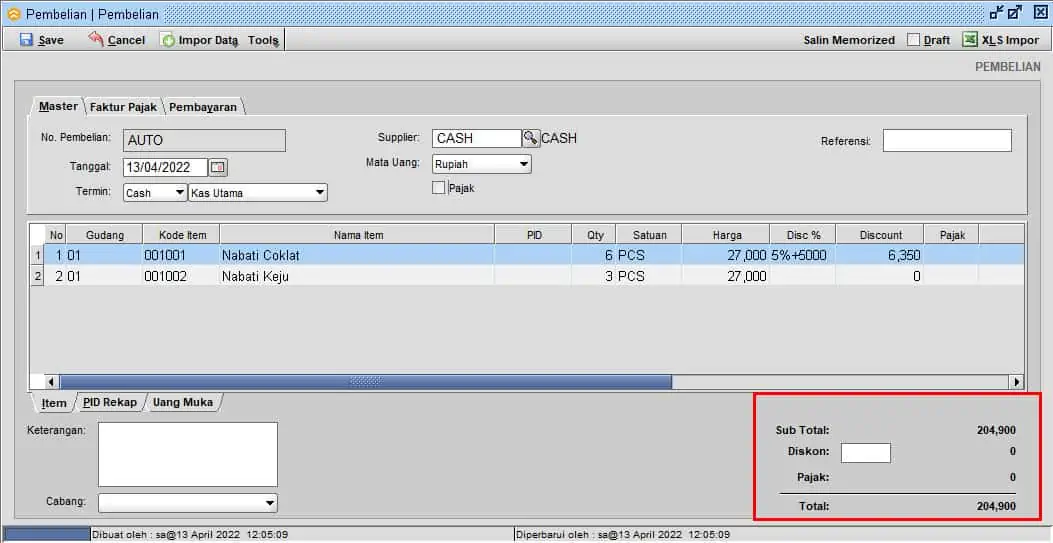This screenshot has width=1053, height=543.
Task: Click the Cancel red arrow icon
Action: click(x=96, y=39)
